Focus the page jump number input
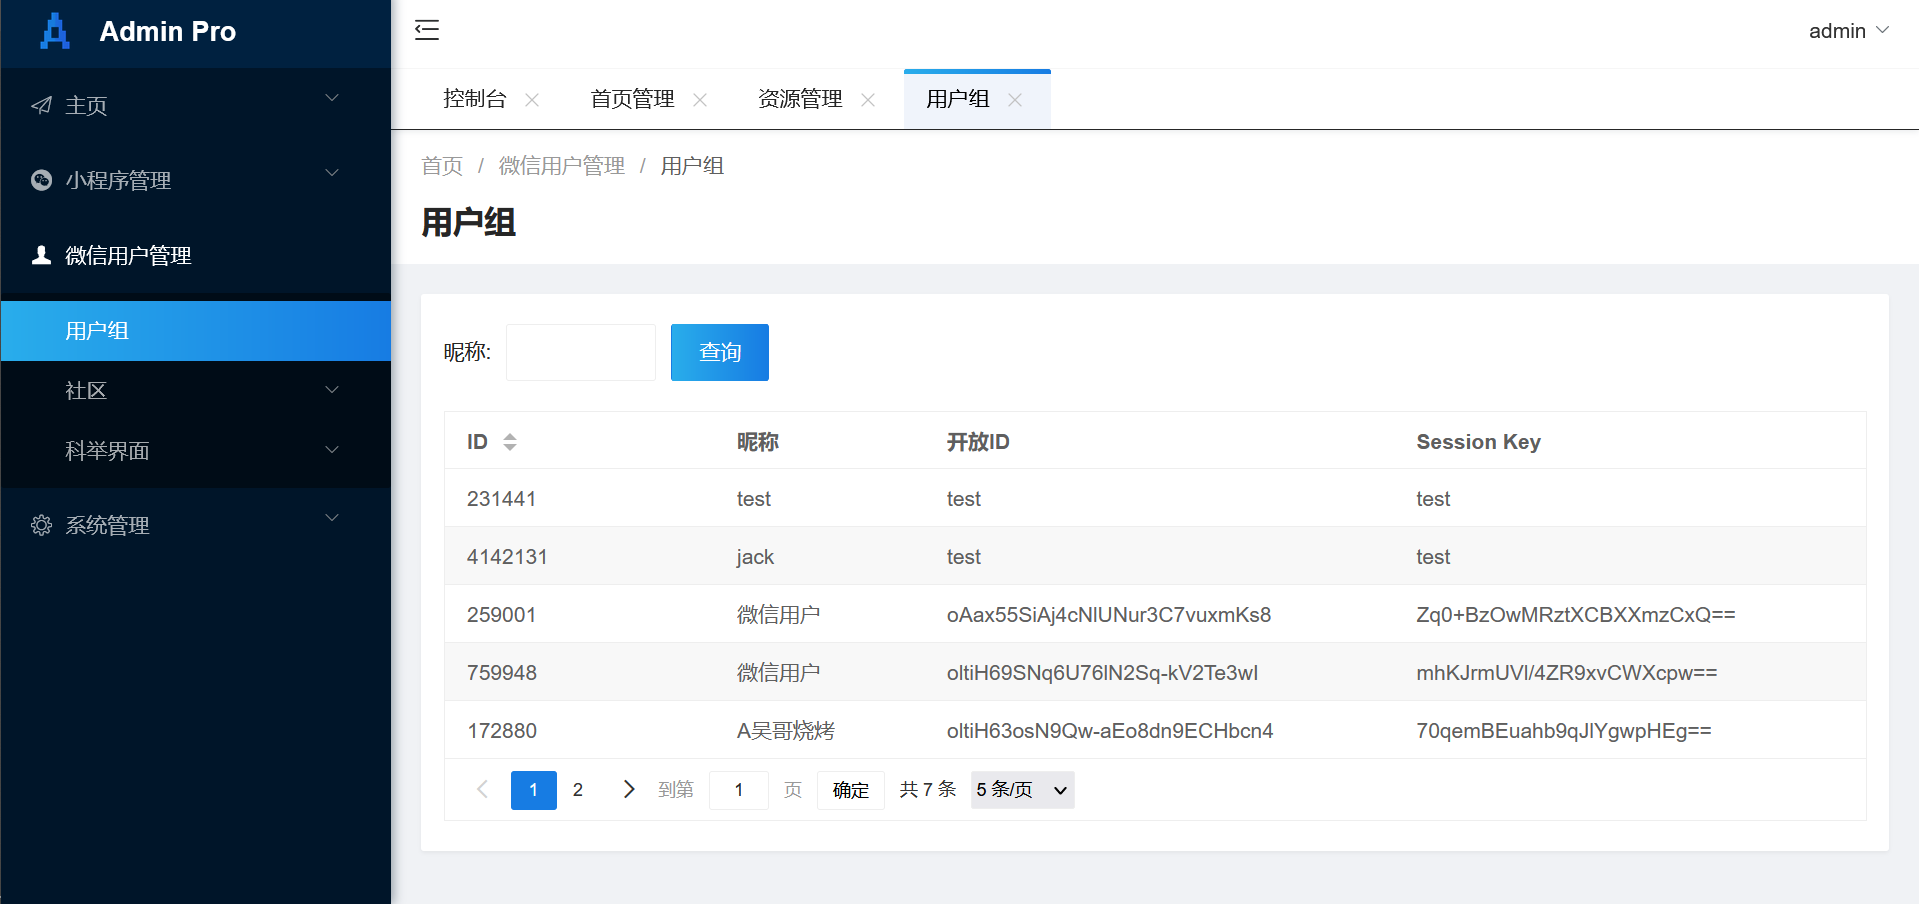Image resolution: width=1919 pixels, height=904 pixels. pyautogui.click(x=739, y=790)
